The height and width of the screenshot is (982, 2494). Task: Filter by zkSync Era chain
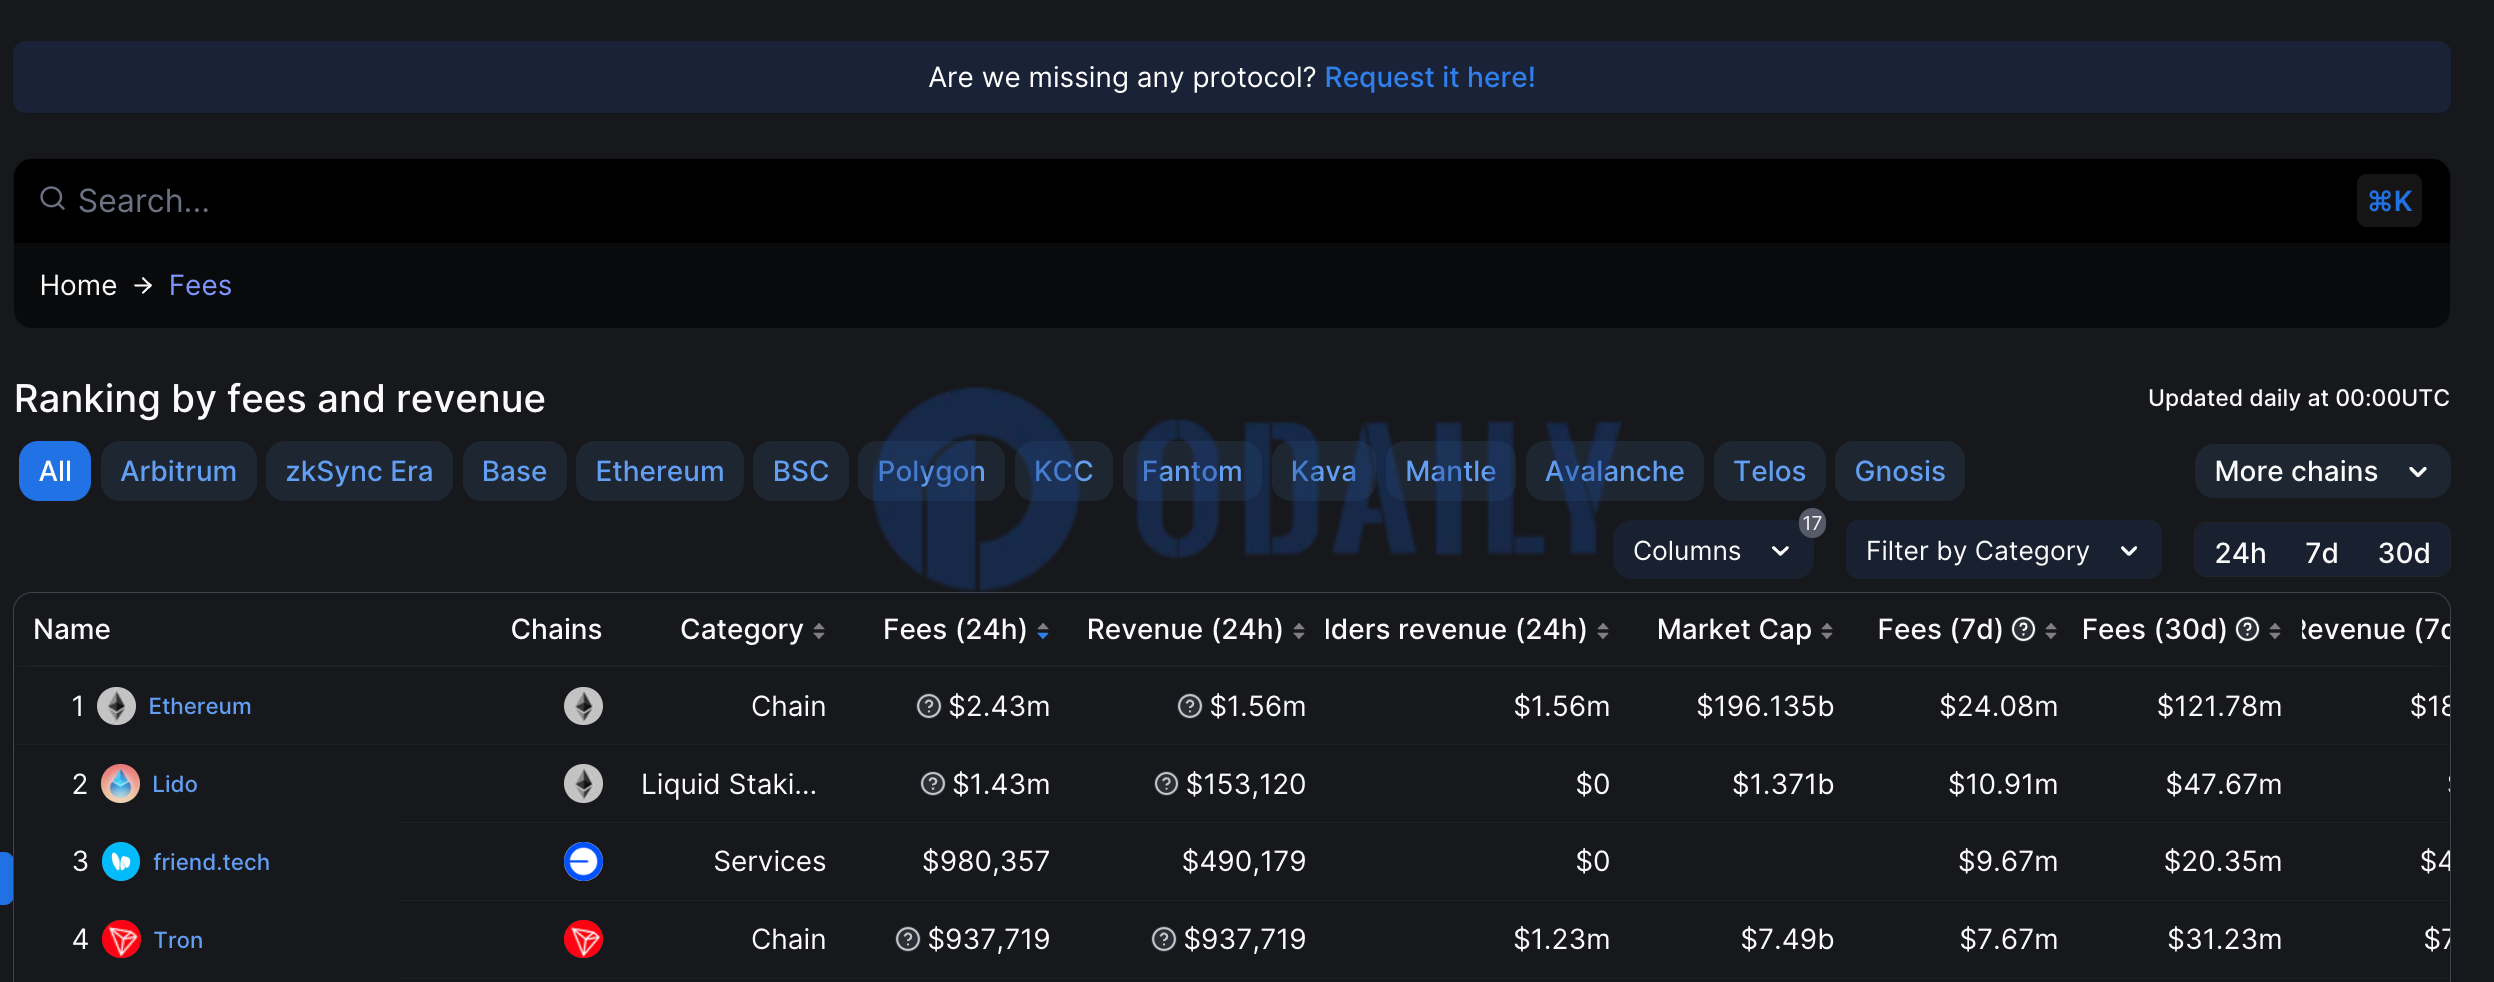(359, 471)
